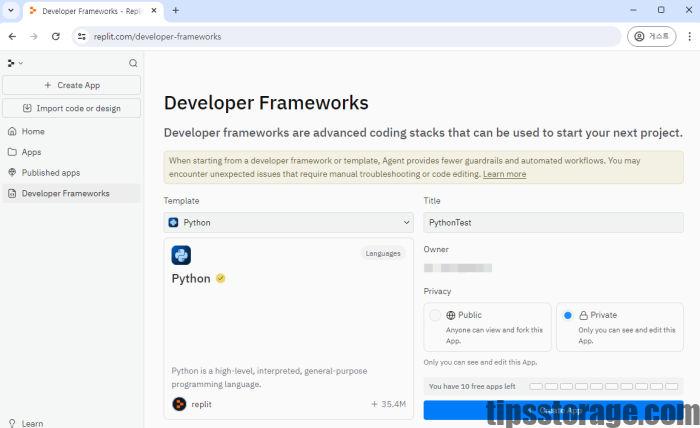
Task: Open the Learn more link
Action: (504, 174)
